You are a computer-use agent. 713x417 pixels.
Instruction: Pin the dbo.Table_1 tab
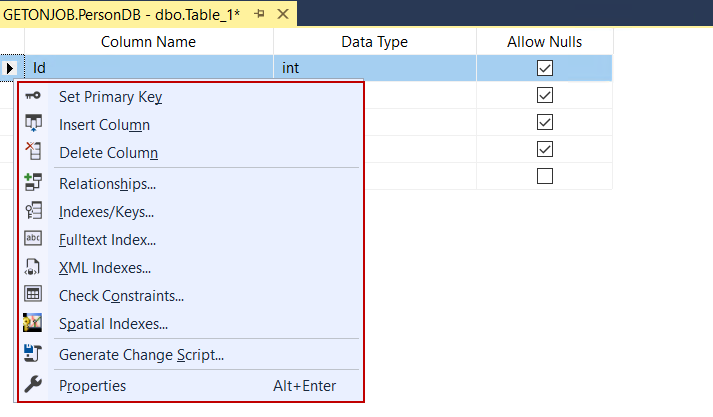pyautogui.click(x=259, y=15)
